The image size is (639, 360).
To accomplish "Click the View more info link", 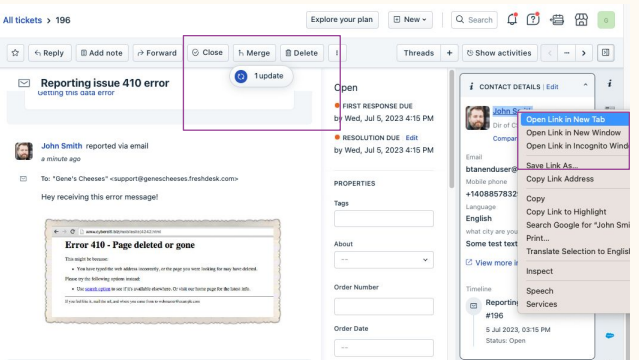I will [x=492, y=263].
